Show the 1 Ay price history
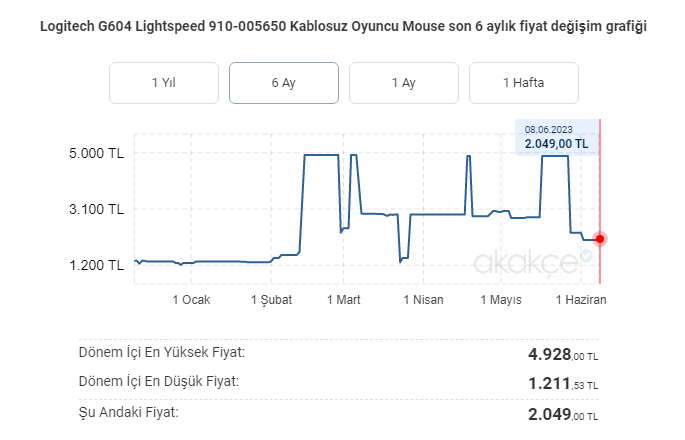 (404, 83)
